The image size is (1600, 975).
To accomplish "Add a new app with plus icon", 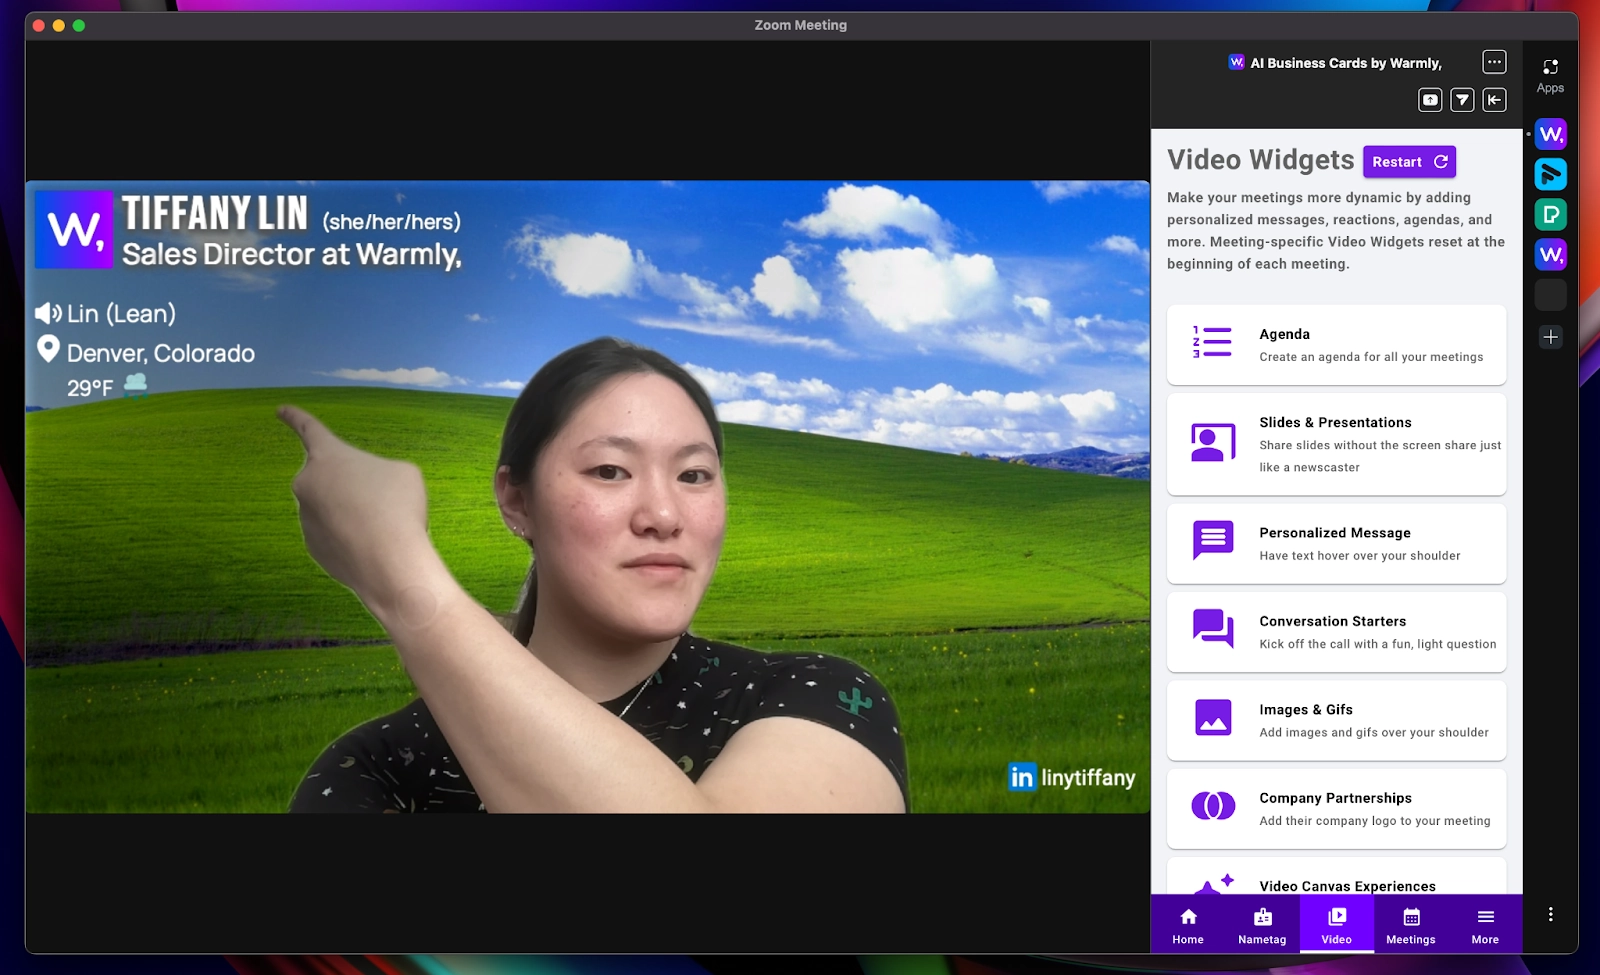I will [x=1550, y=337].
